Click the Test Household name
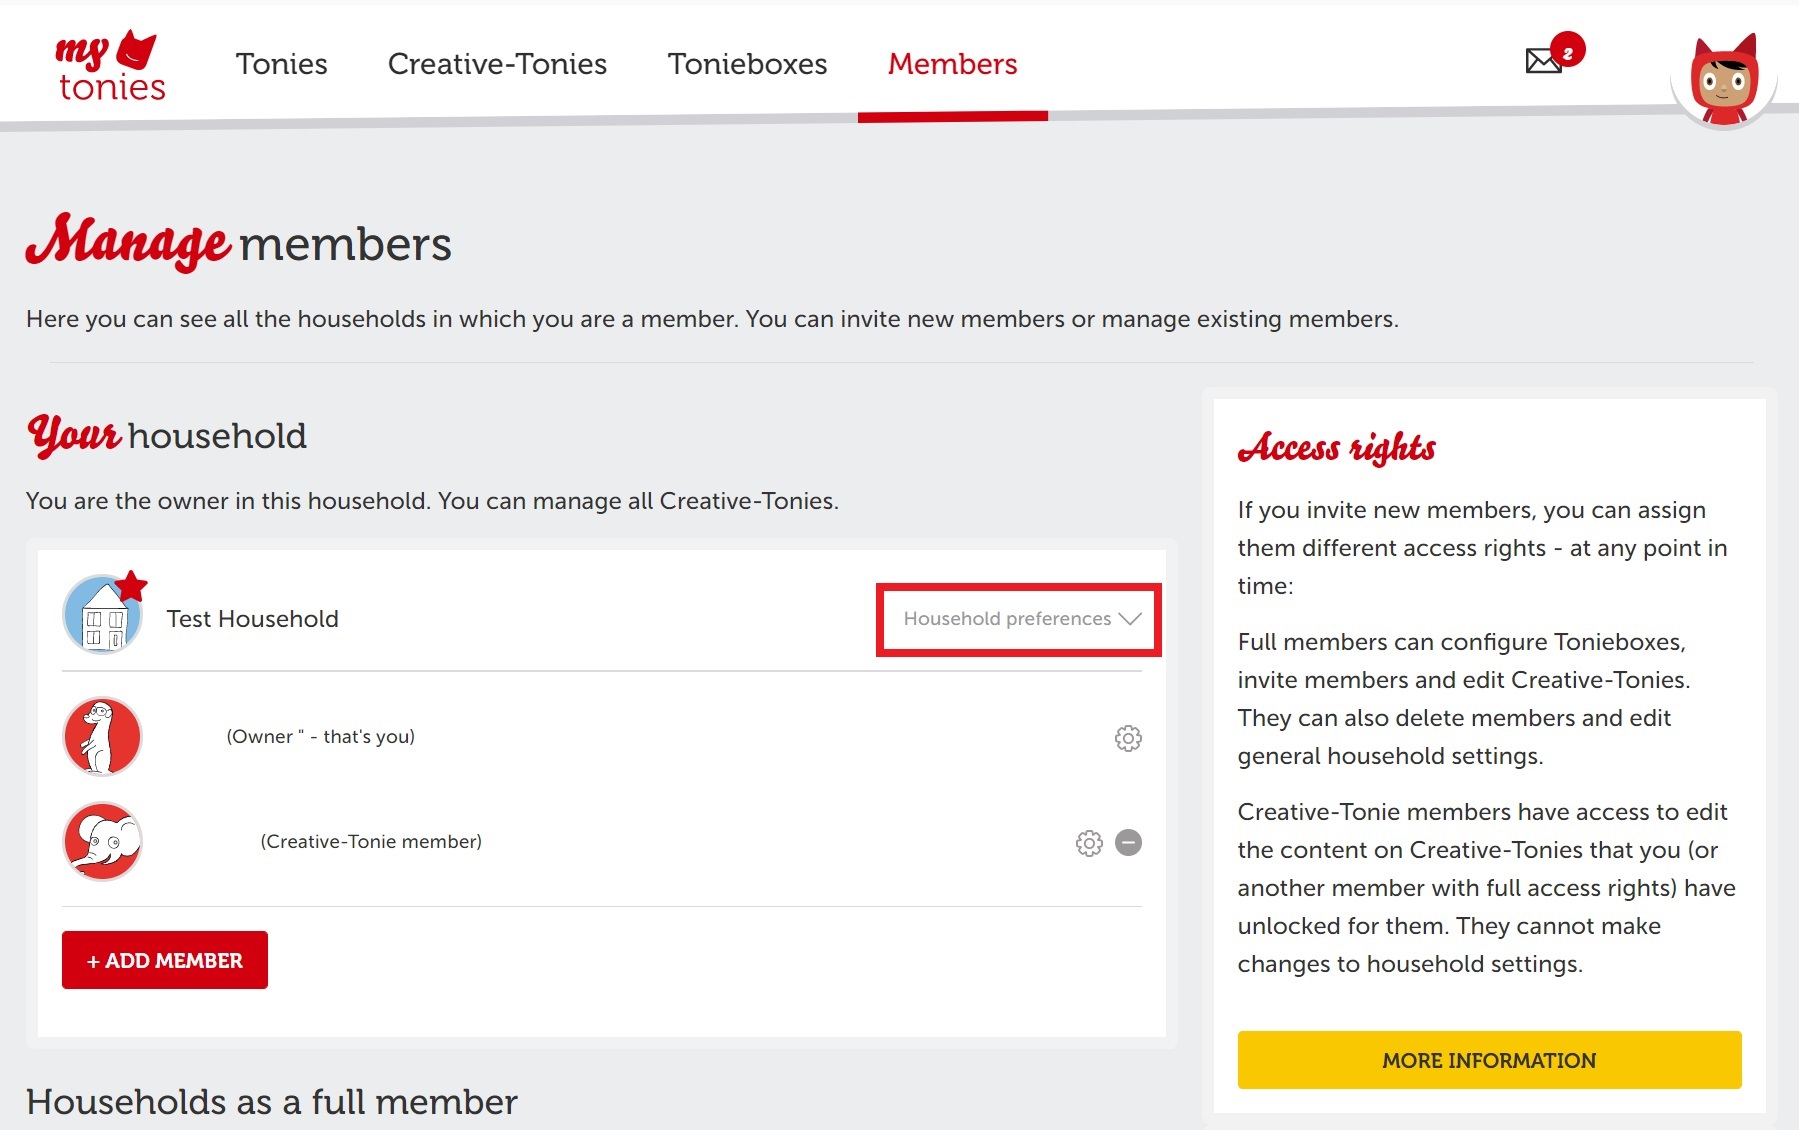This screenshot has width=1799, height=1130. tap(252, 619)
